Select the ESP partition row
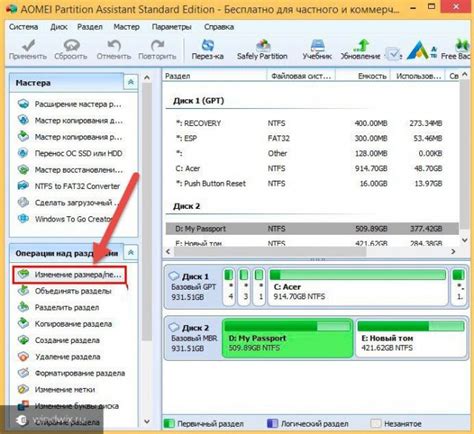Viewport: 474px width, 434px height. 312,138
